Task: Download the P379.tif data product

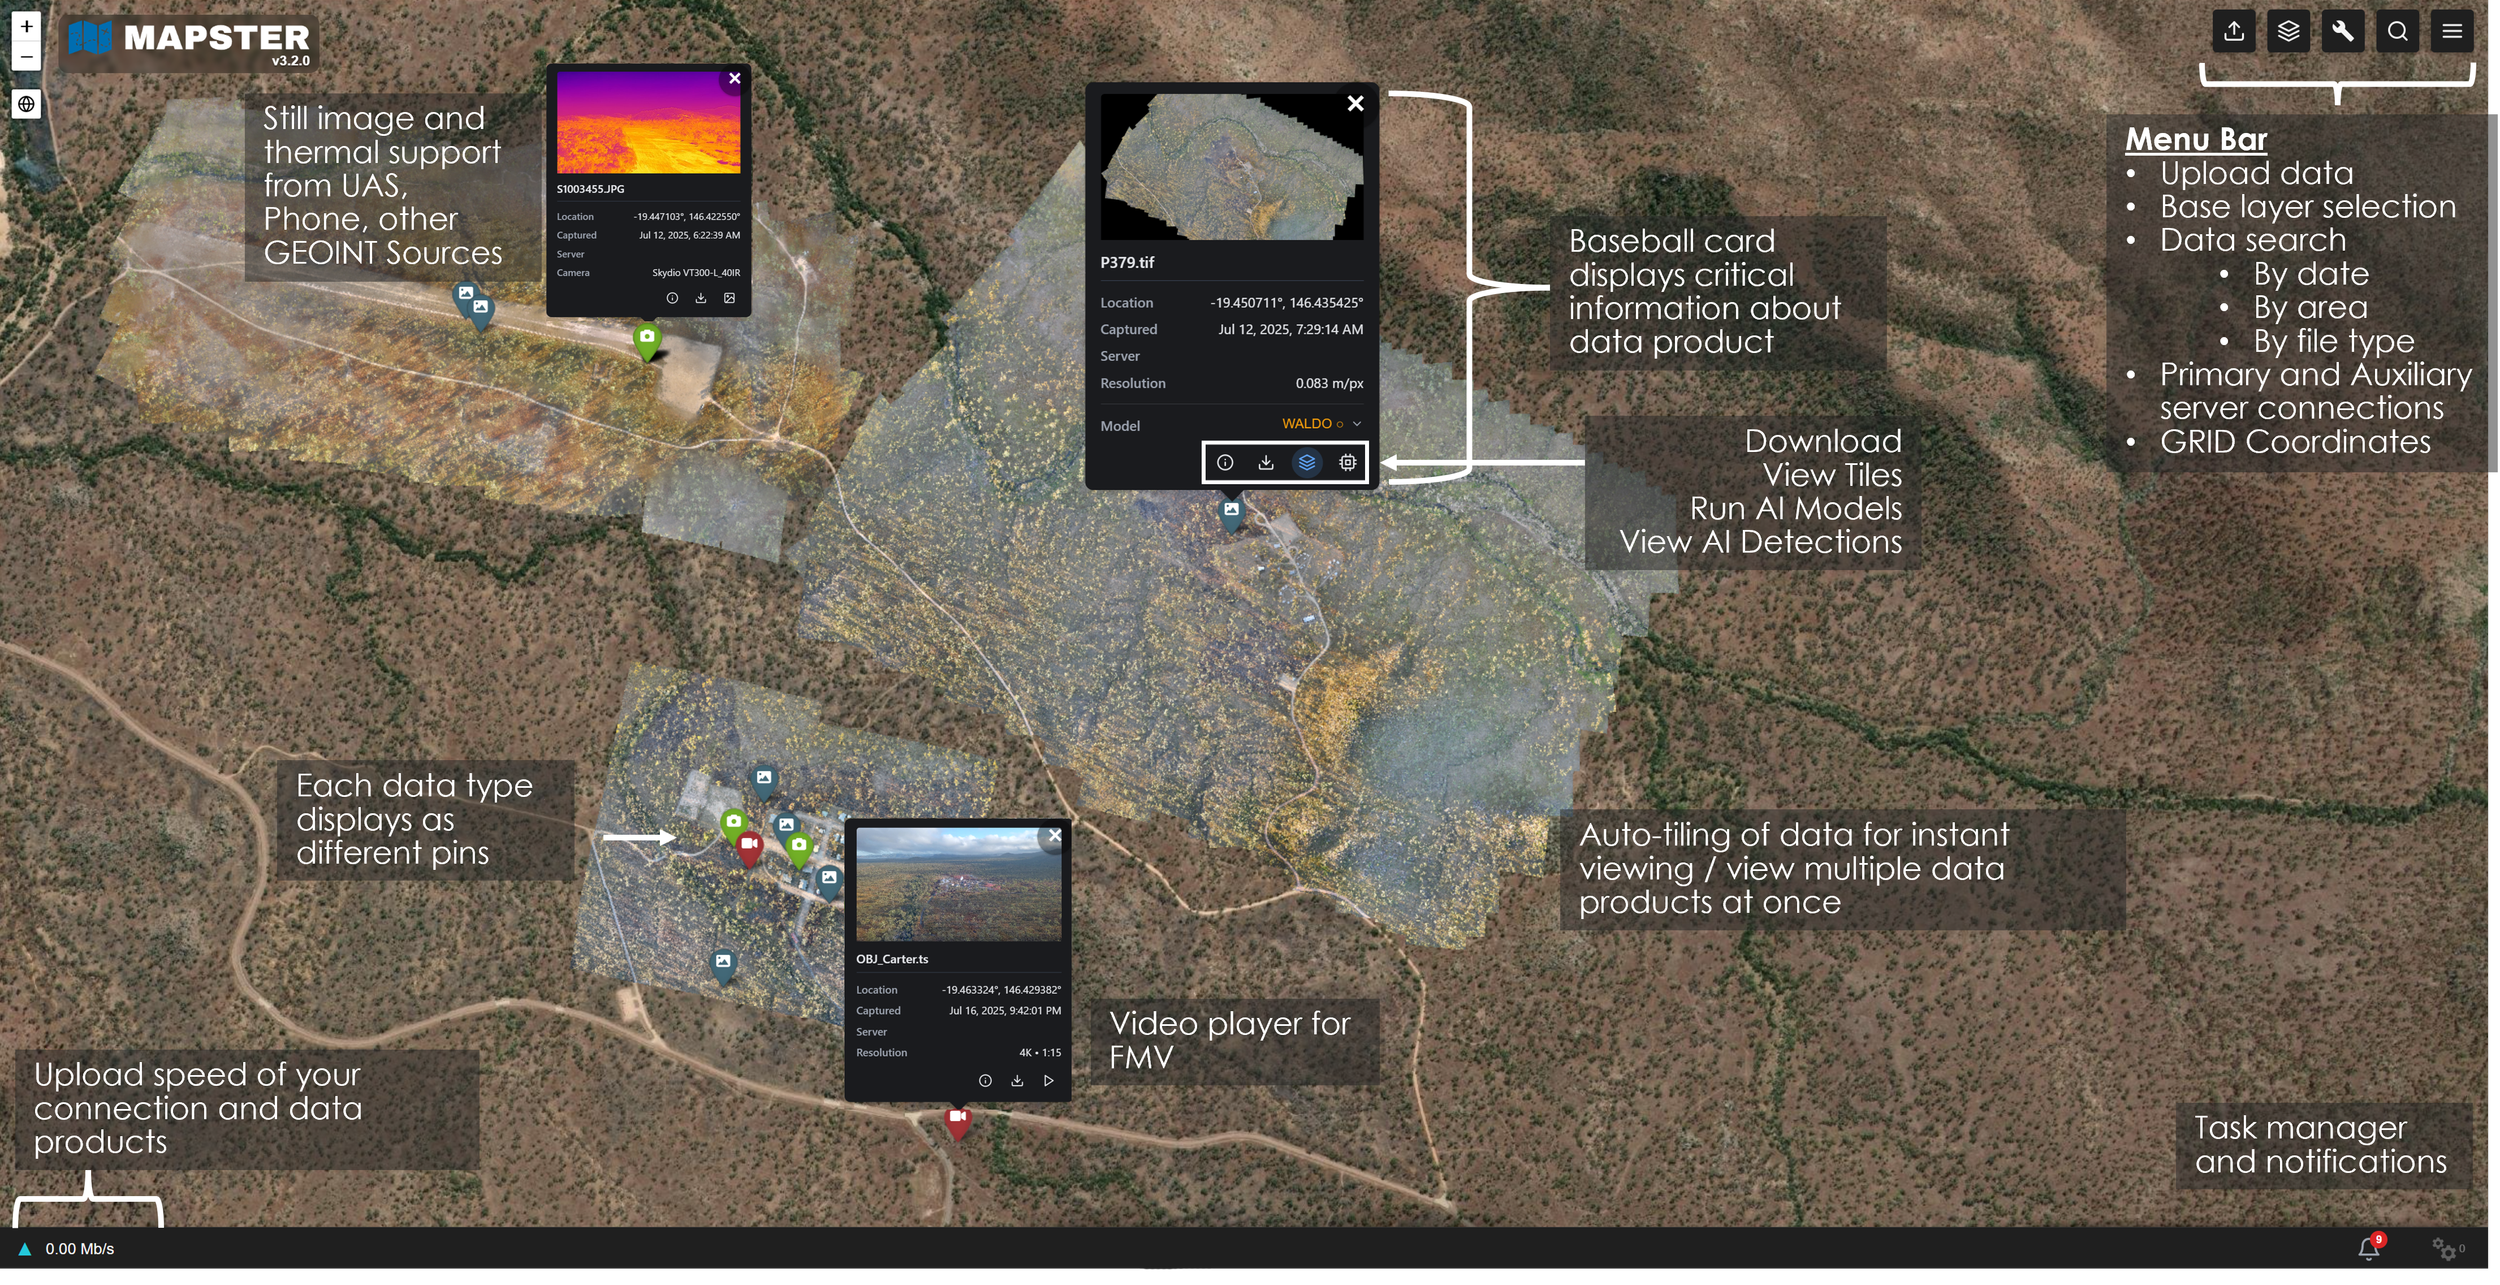Action: 1266,462
